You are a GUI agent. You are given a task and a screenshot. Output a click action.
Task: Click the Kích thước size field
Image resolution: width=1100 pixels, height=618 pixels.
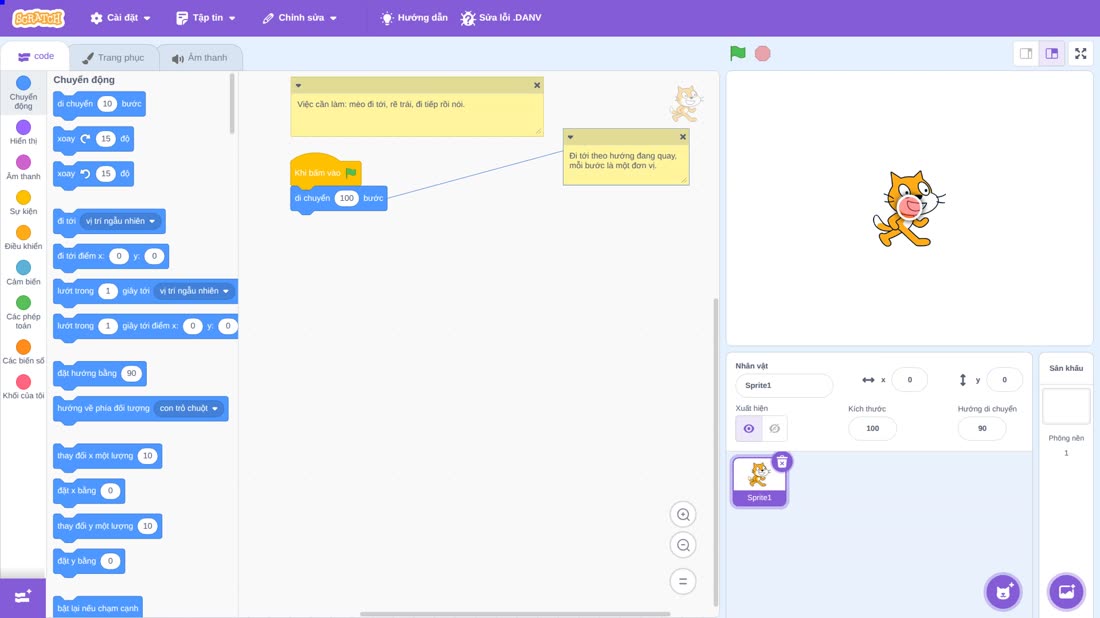point(872,429)
